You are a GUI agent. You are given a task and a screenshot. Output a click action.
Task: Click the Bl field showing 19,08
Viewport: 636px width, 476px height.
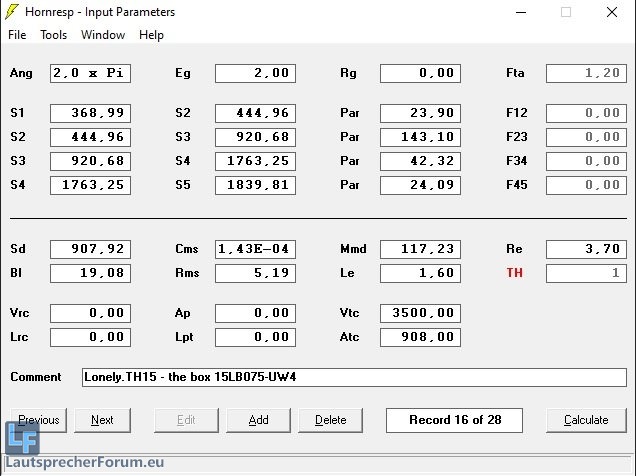point(90,273)
